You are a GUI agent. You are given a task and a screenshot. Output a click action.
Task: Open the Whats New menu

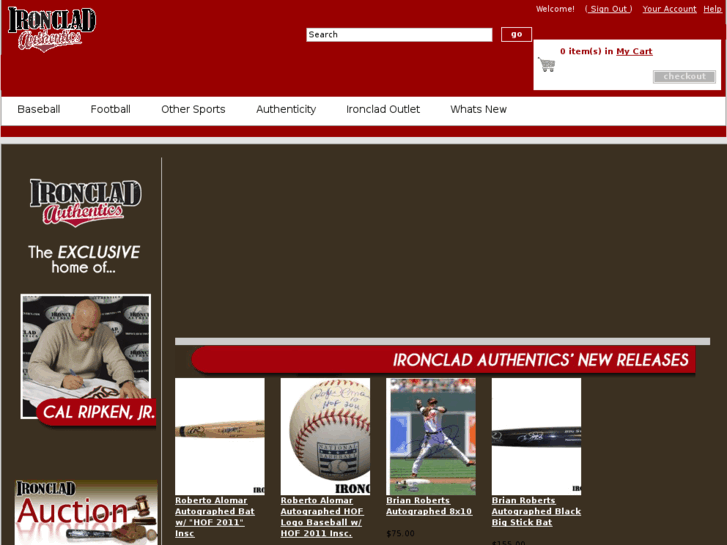tap(478, 109)
